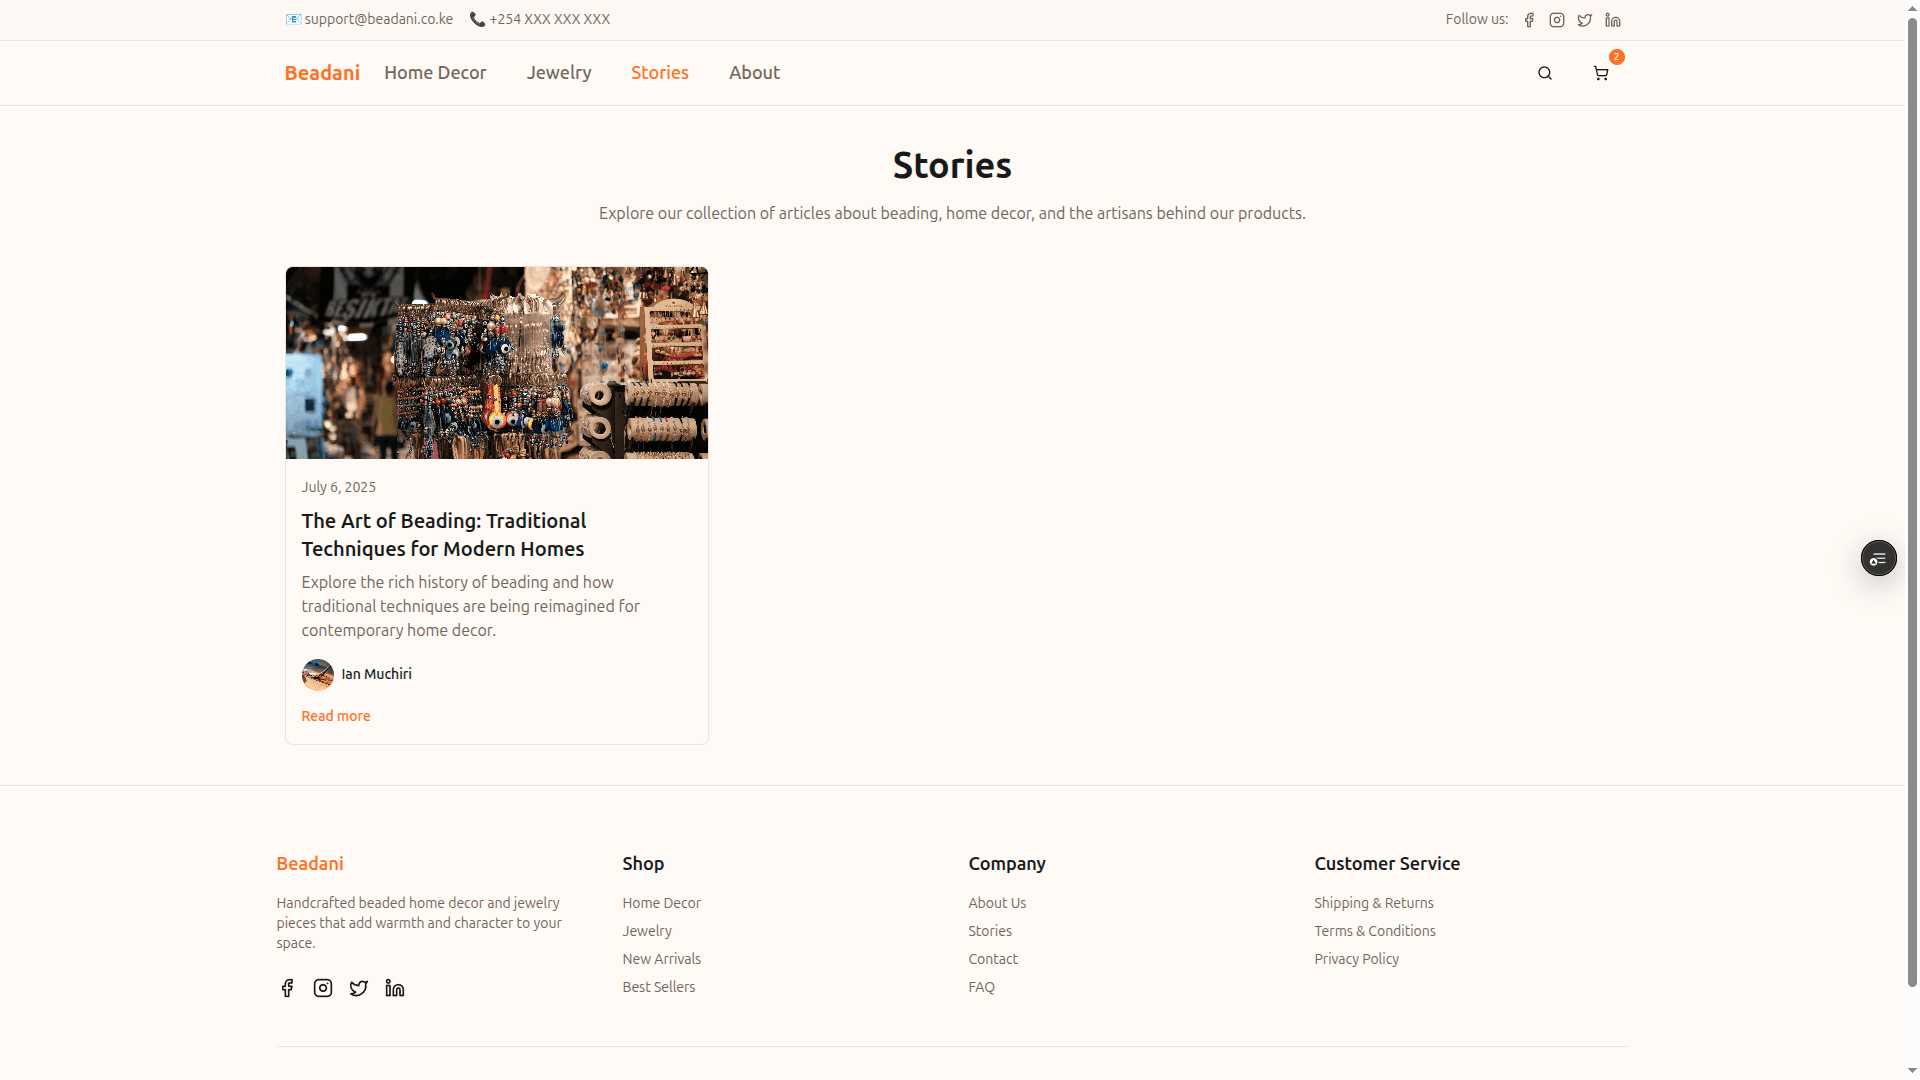
Task: Open the footer Instagram icon
Action: point(323,988)
